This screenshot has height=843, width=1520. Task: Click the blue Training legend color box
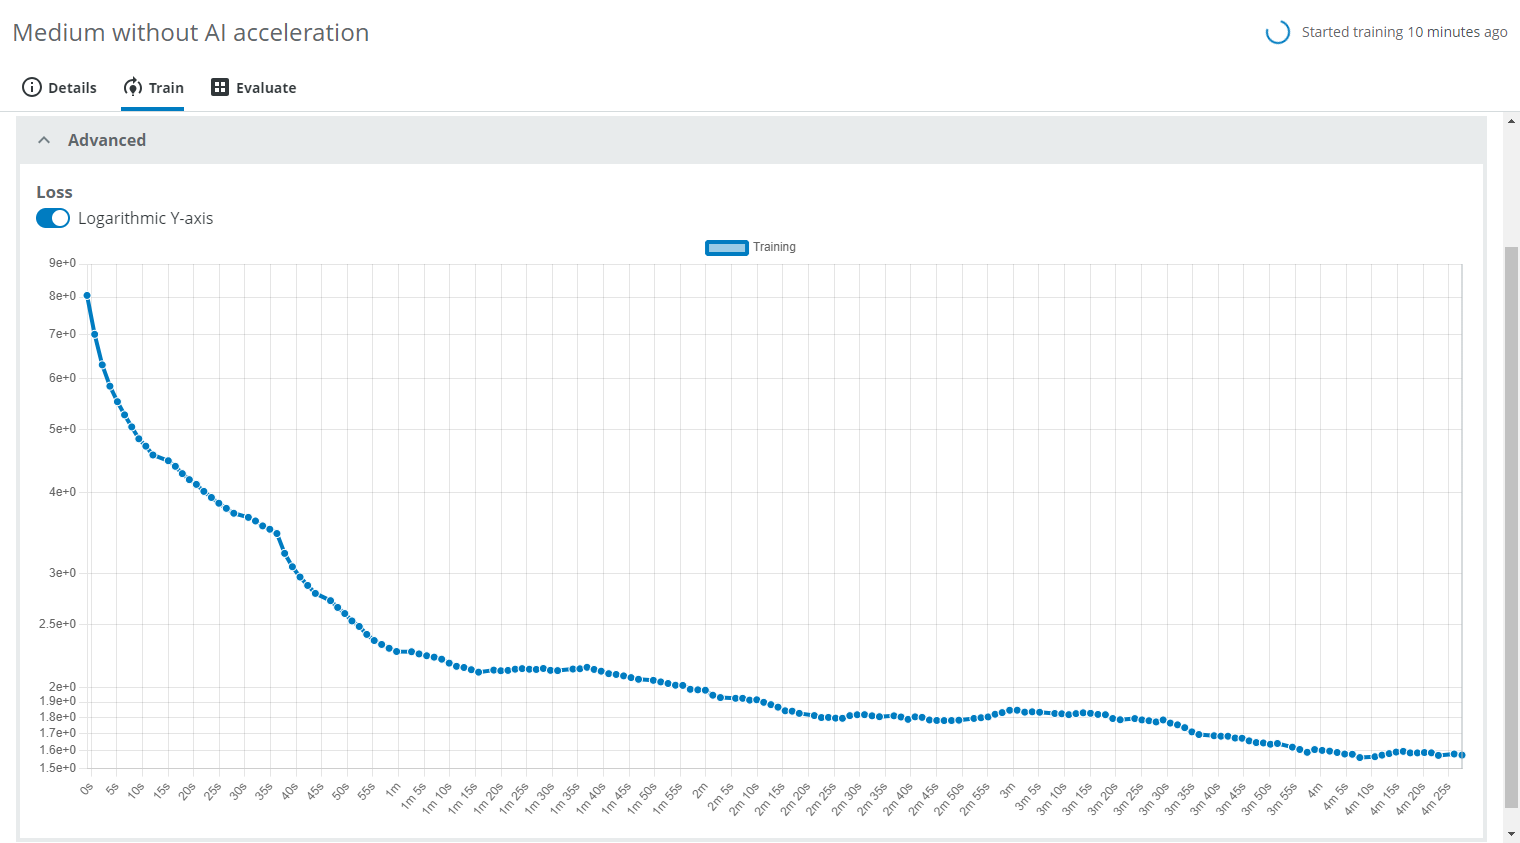click(727, 247)
